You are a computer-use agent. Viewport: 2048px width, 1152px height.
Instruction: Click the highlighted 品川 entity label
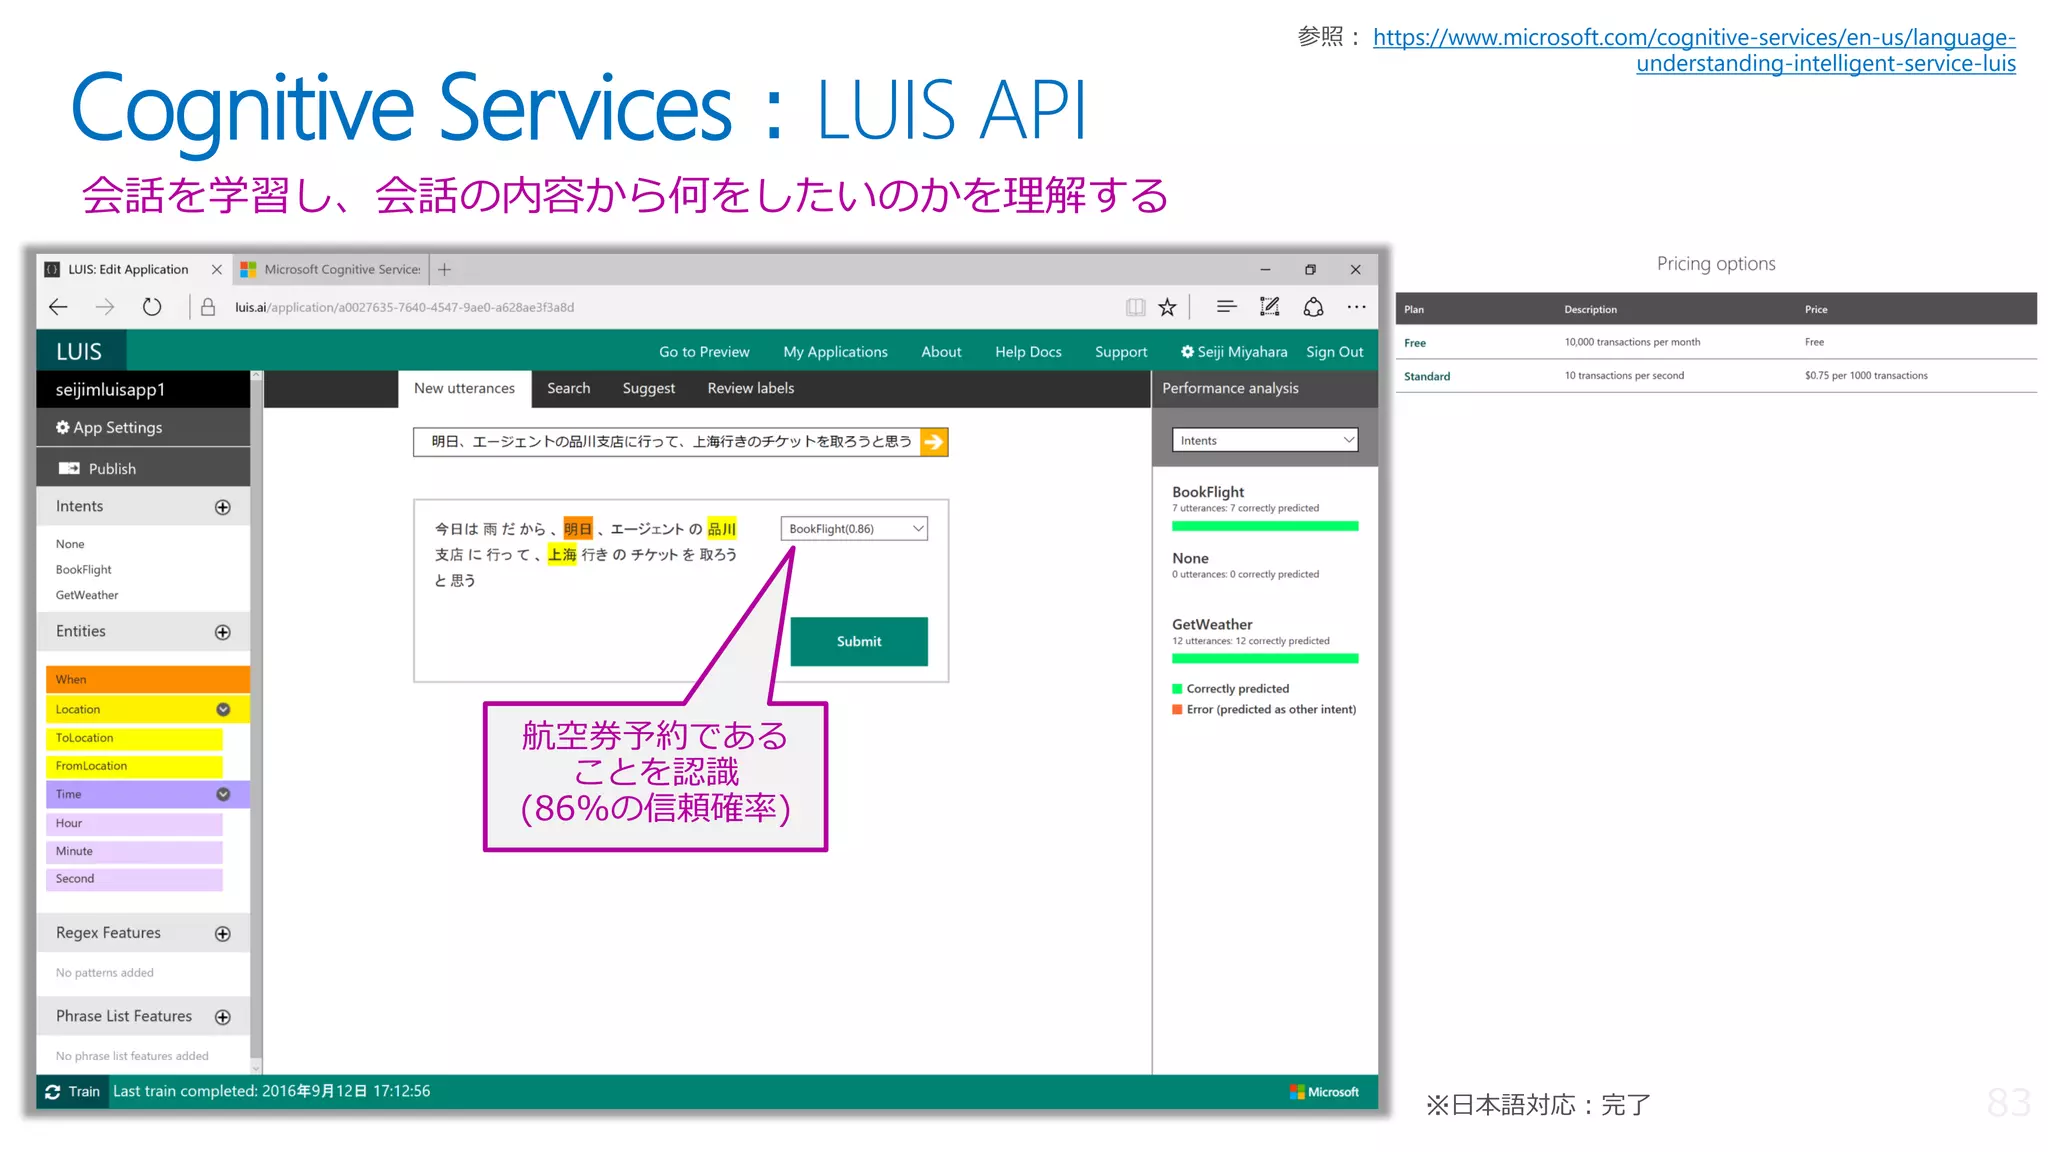point(722,529)
